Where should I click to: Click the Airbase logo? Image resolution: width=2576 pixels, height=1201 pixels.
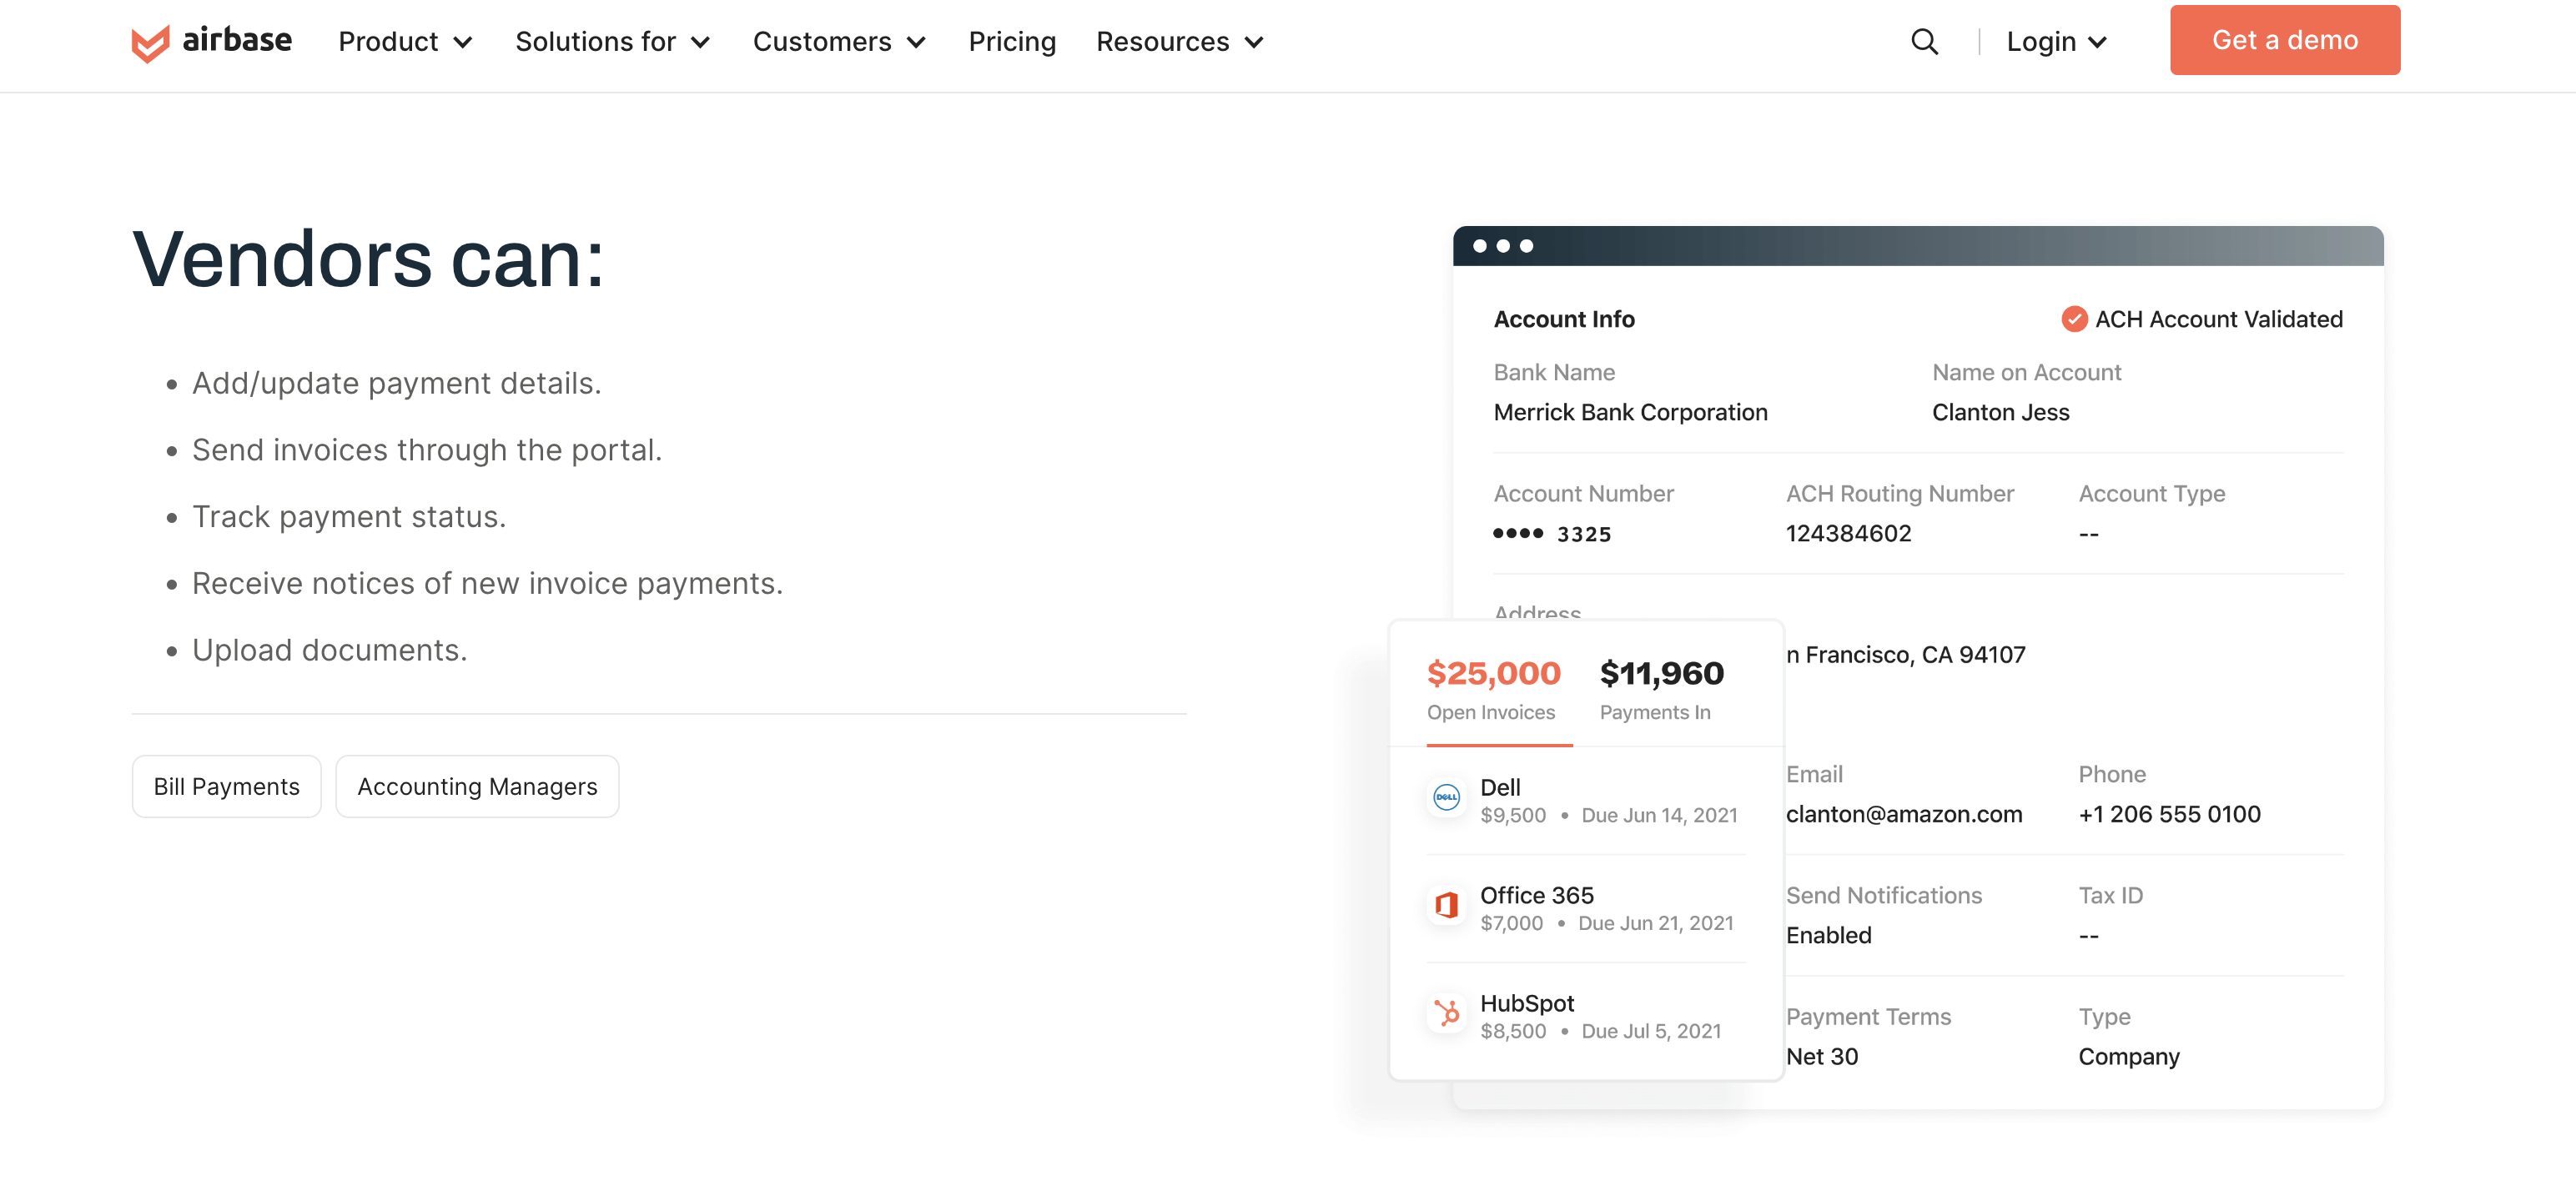coord(211,41)
